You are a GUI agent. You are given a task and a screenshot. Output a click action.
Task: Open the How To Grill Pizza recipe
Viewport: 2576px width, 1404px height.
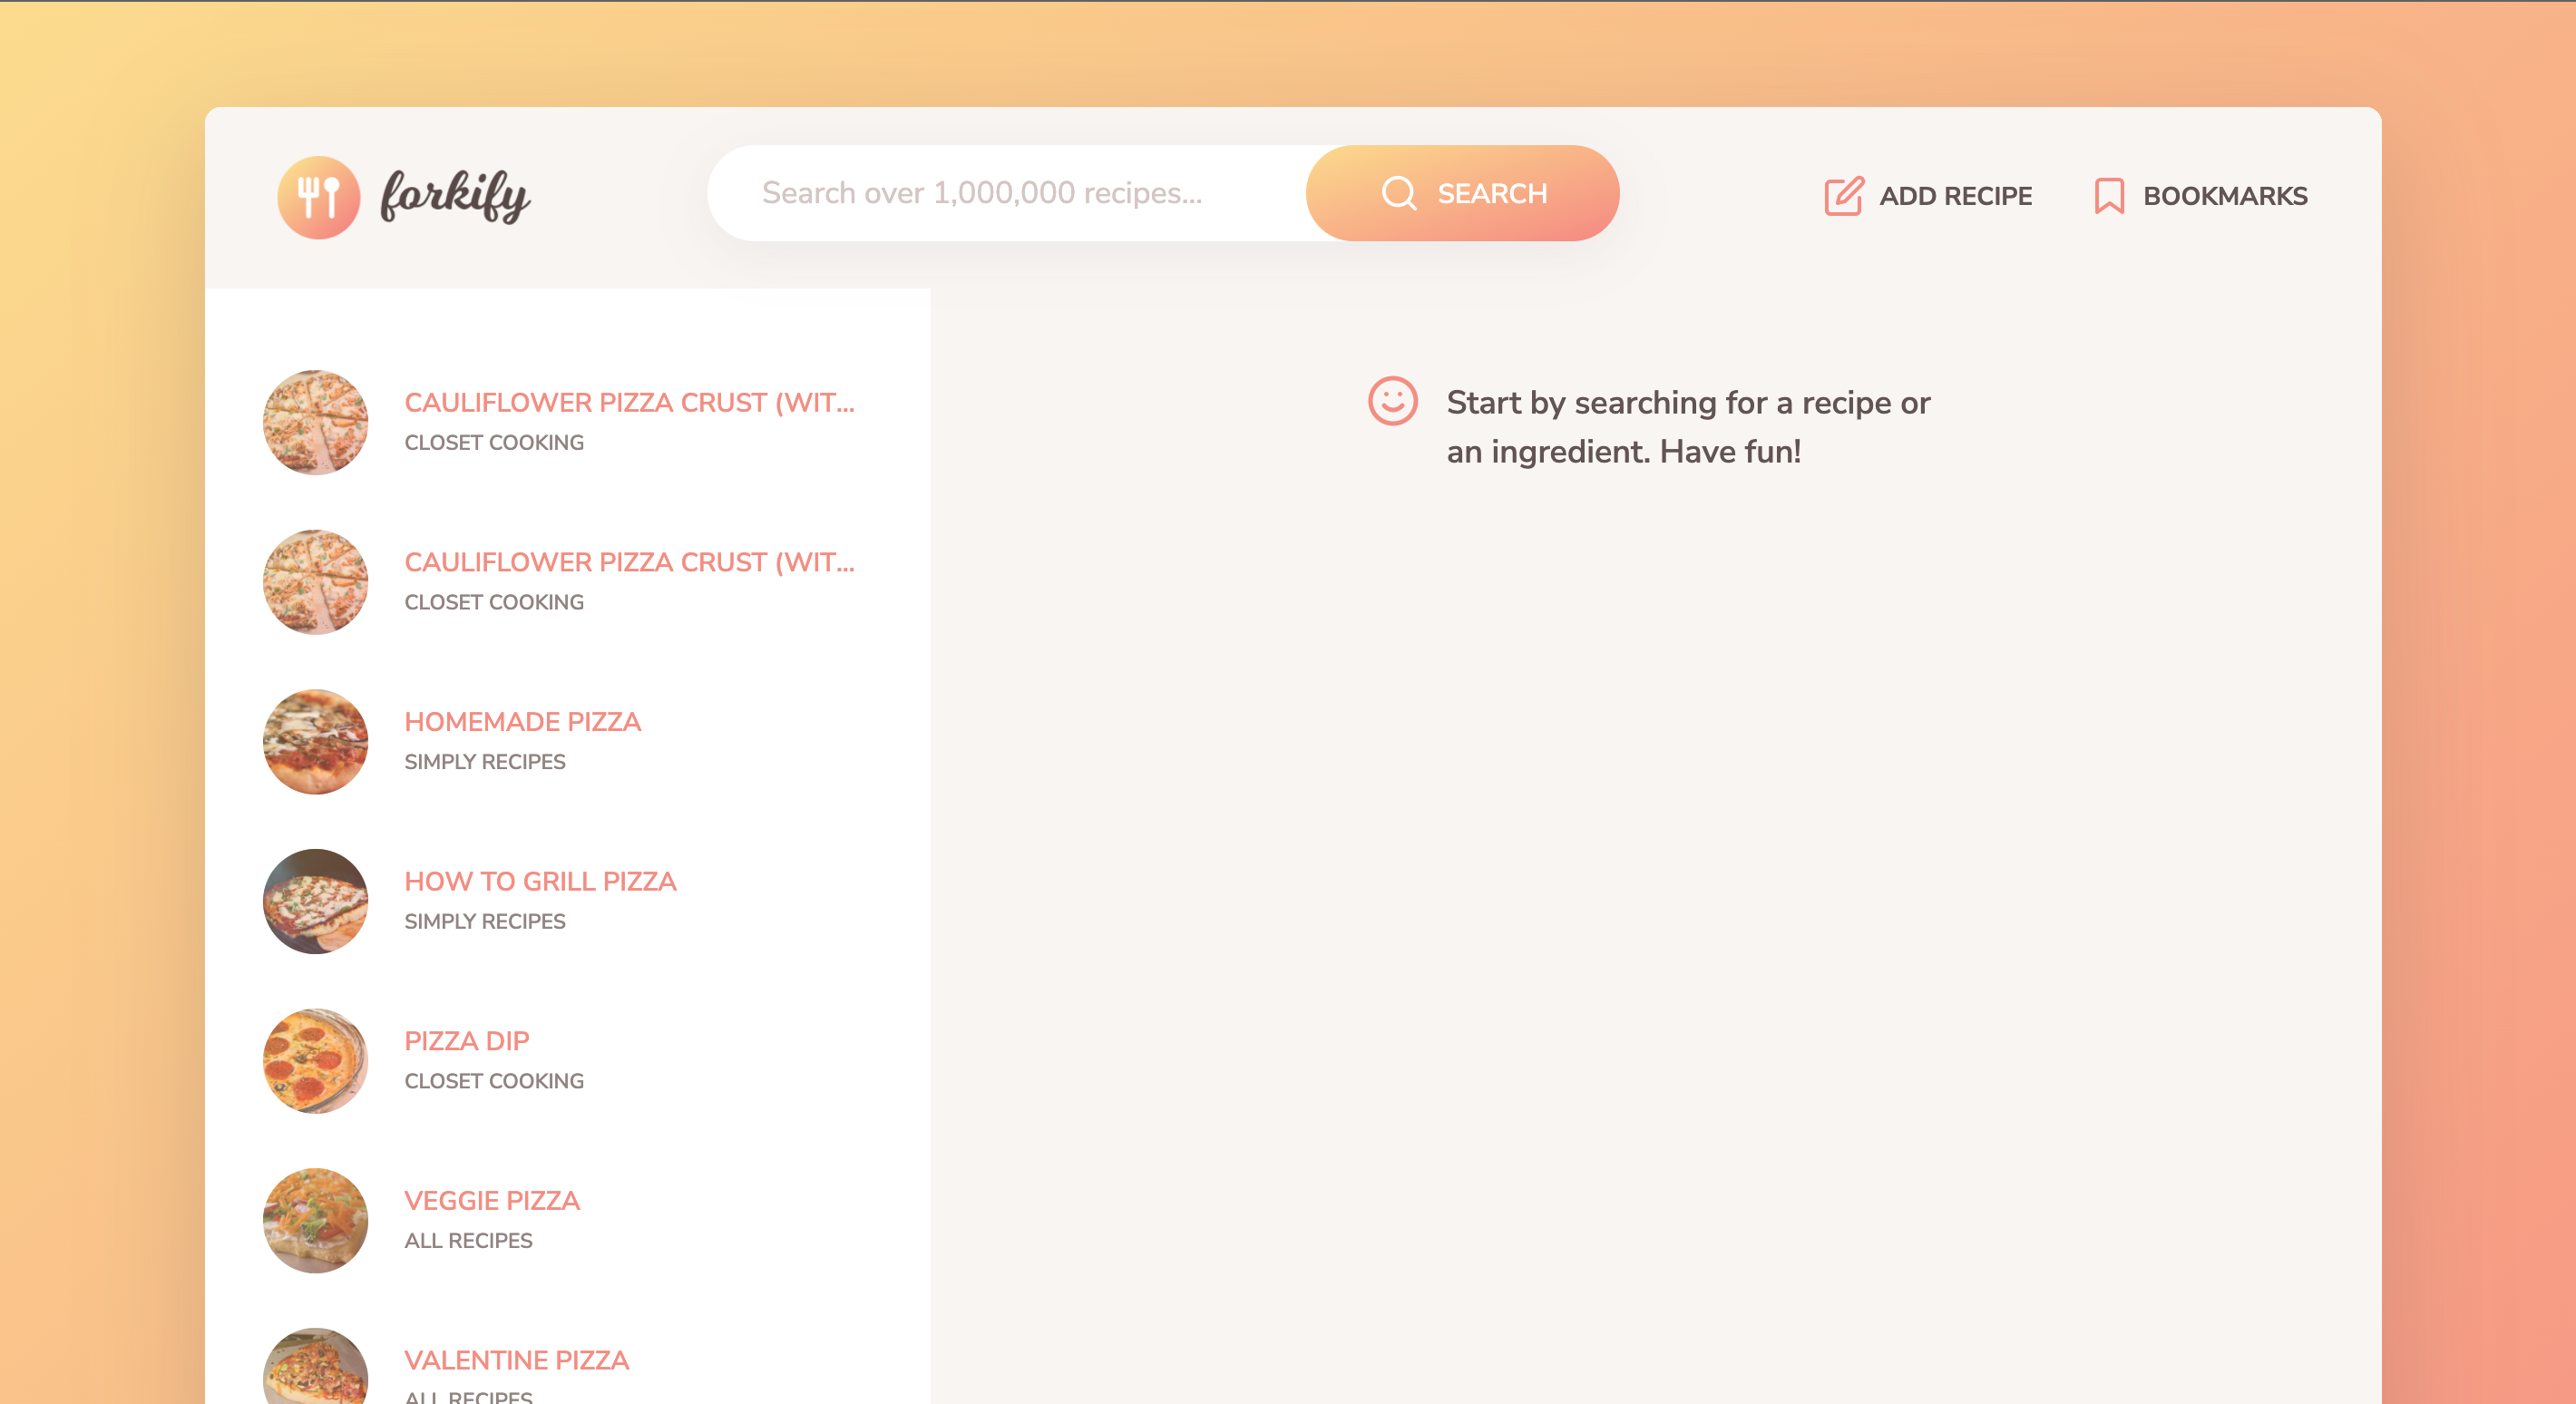point(540,881)
